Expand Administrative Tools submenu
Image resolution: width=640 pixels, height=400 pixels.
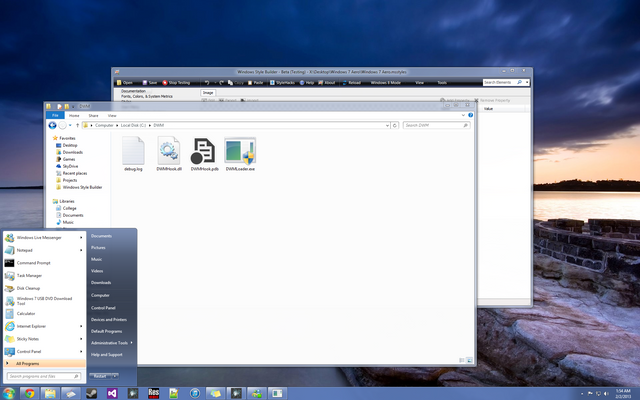coord(131,343)
